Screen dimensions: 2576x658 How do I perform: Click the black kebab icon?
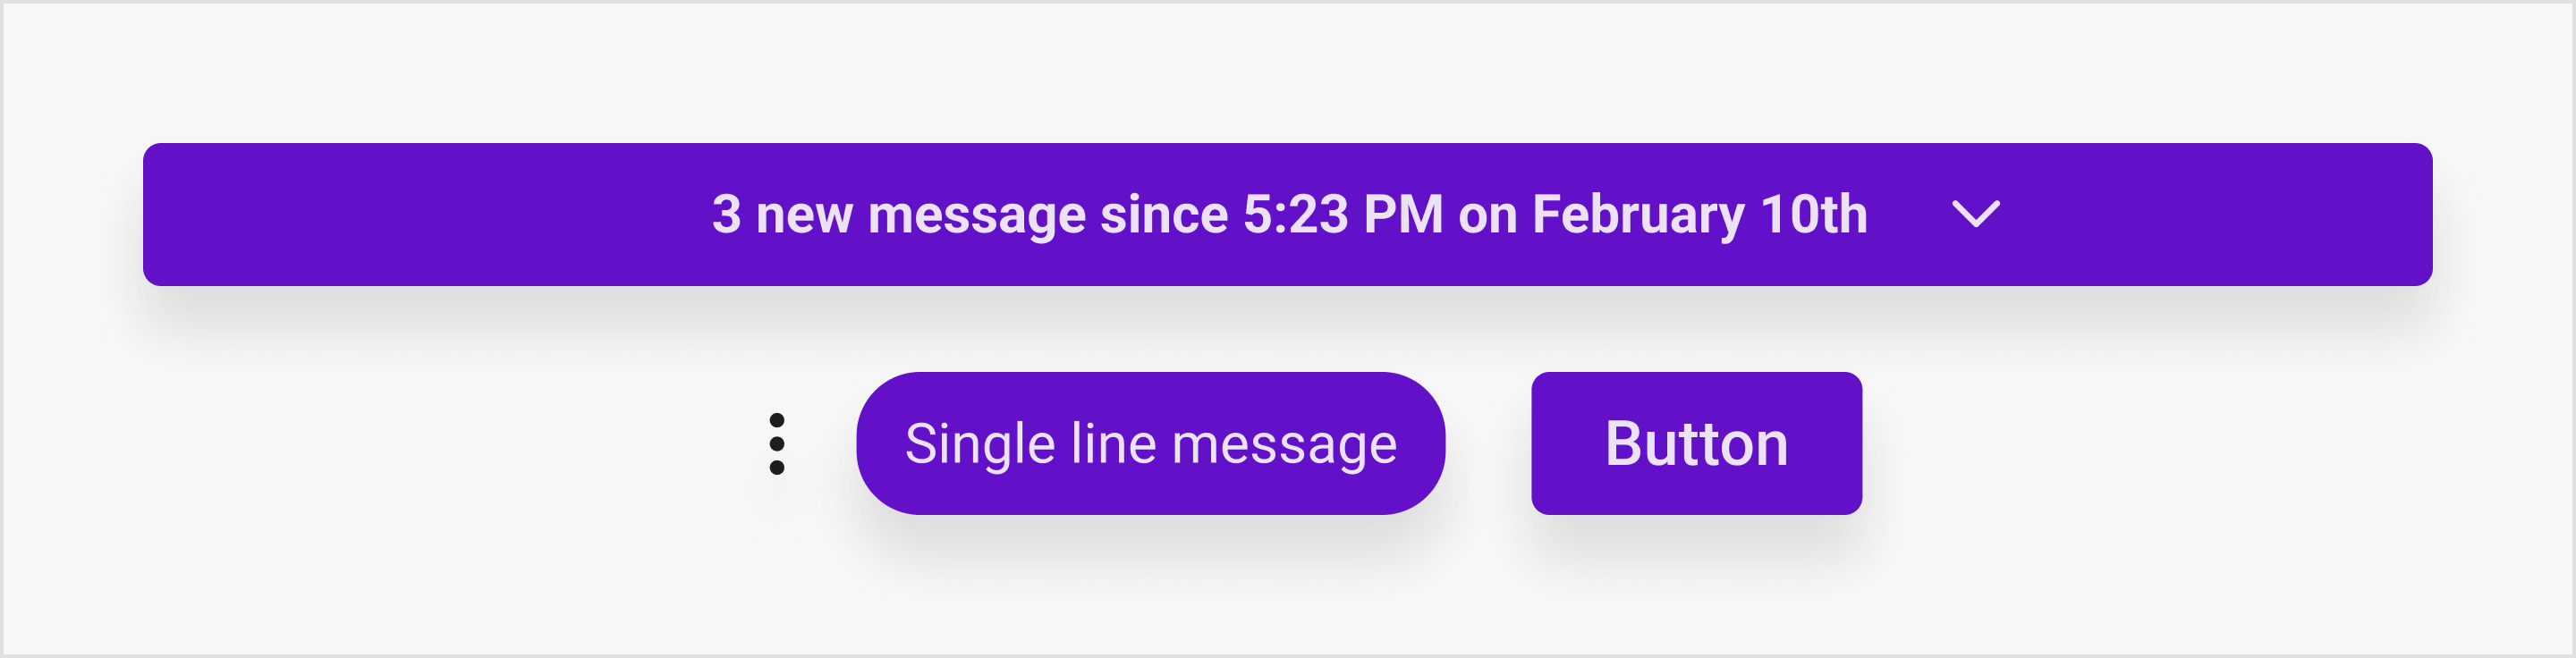777,444
